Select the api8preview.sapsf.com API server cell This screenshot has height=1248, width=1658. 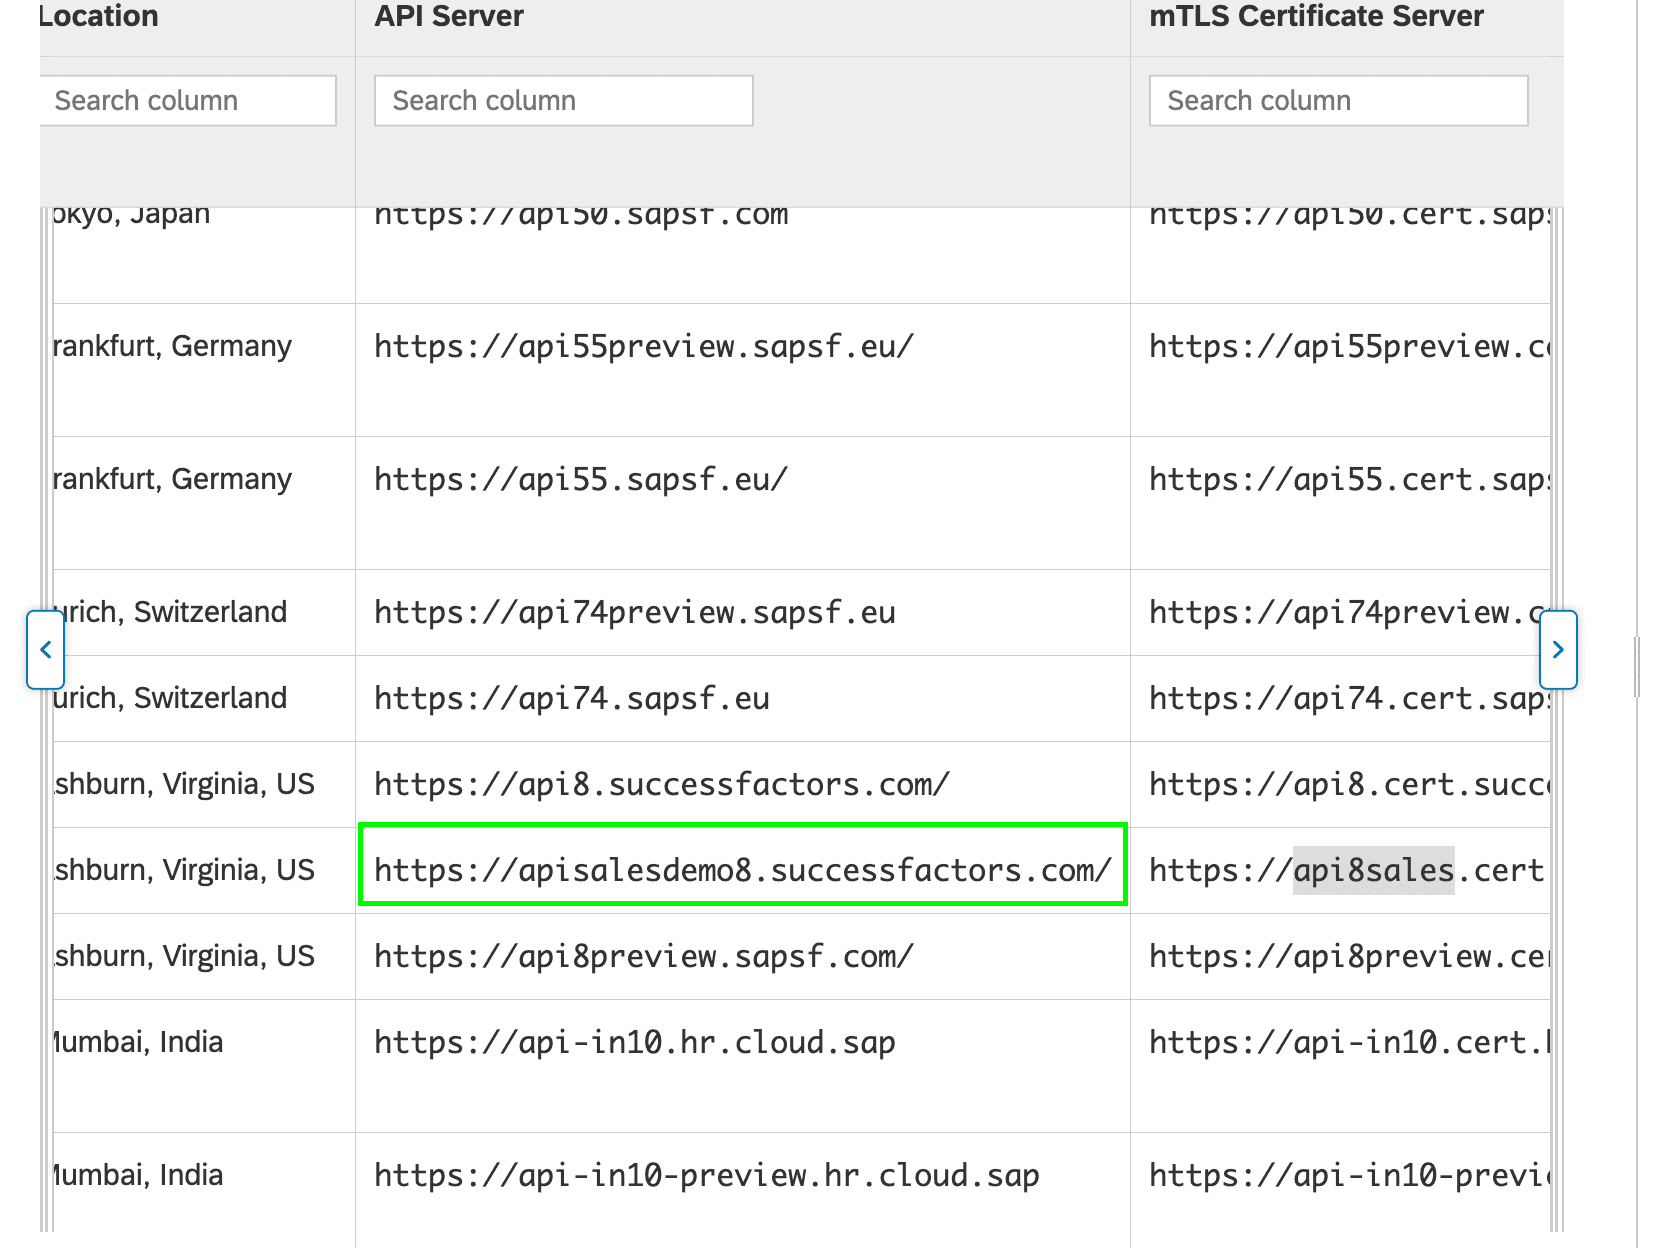point(743,956)
